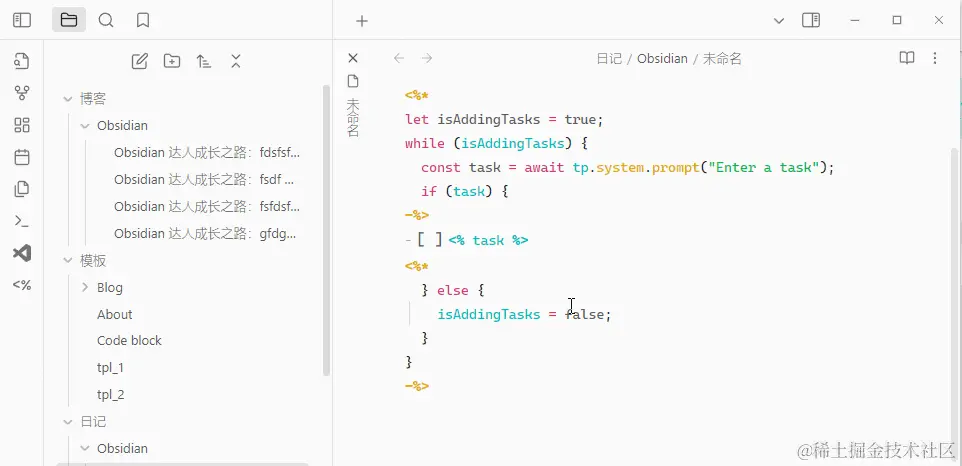Toggle the left sidebar collapse icon
This screenshot has height=466, width=962.
coord(22,20)
